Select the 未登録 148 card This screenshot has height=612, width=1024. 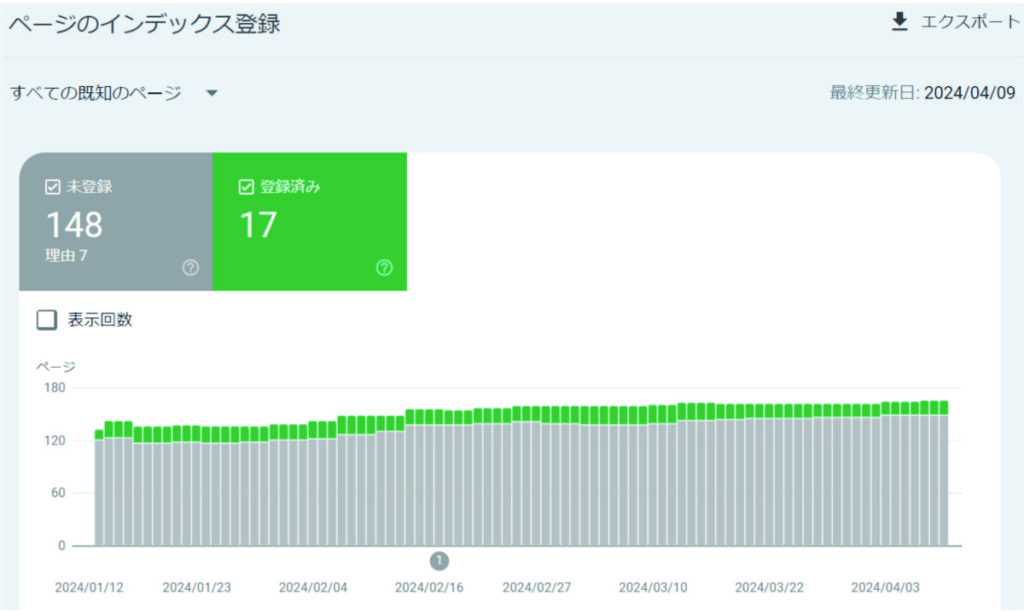coord(116,221)
